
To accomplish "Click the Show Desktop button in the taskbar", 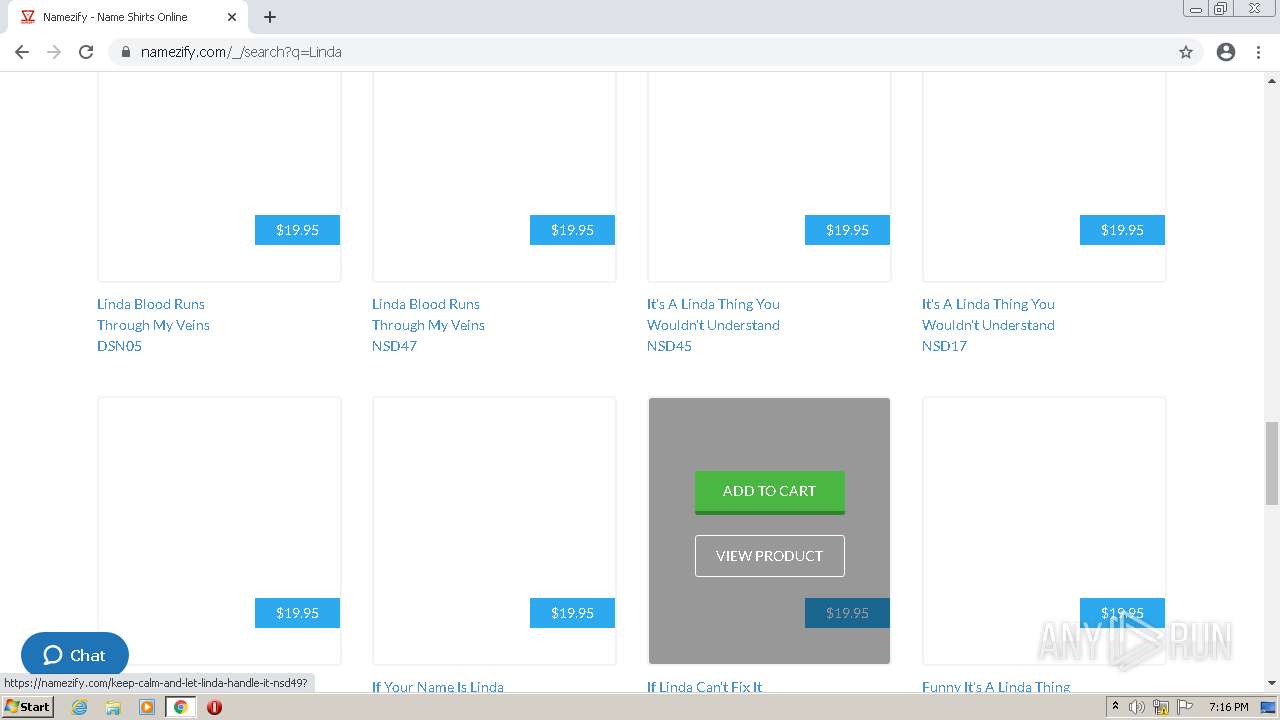I will coord(1269,707).
